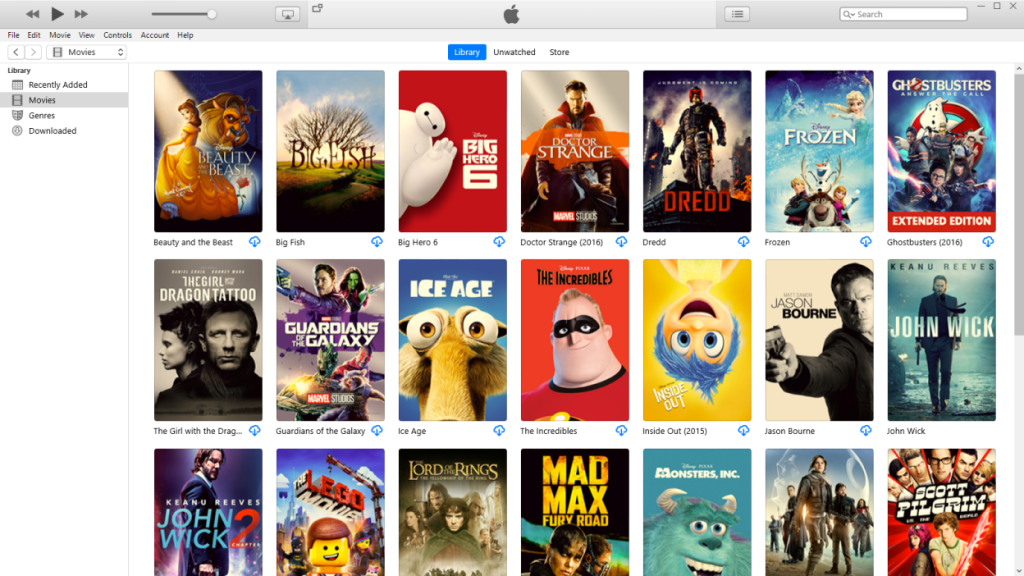Click the "John Wick" title text

pyautogui.click(x=906, y=431)
